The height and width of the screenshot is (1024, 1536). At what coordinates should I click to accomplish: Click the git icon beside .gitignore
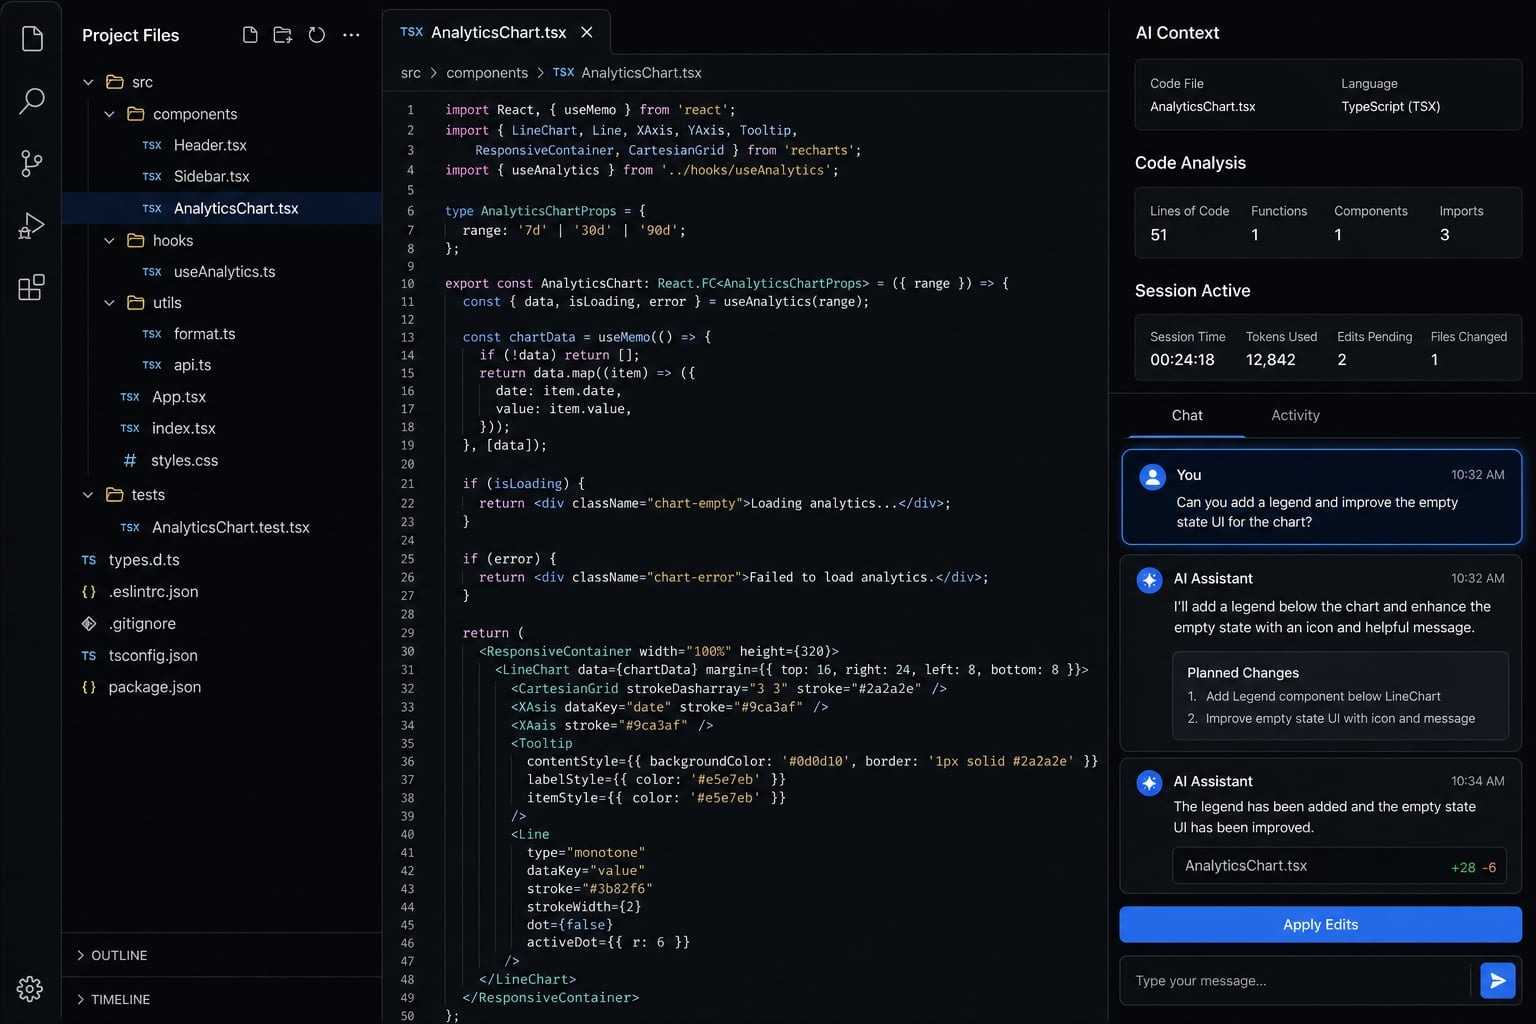[89, 623]
